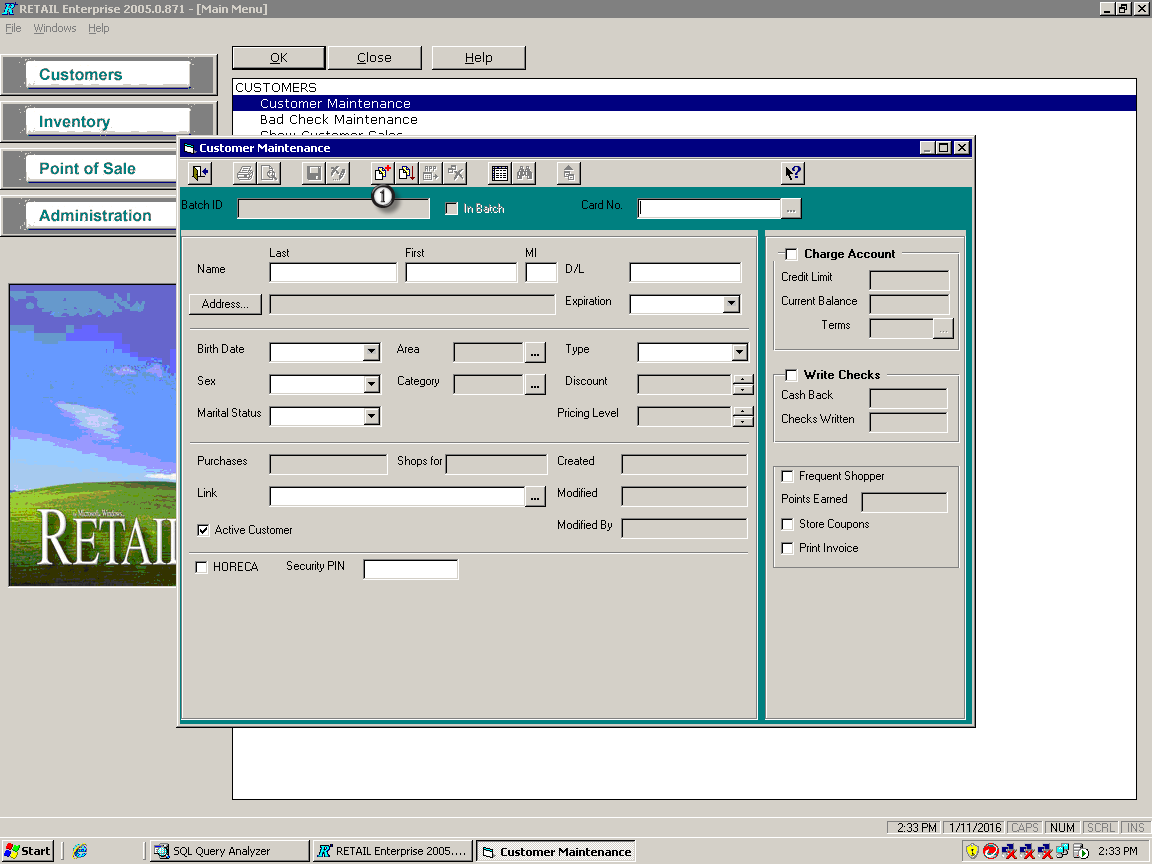Open the Sex dropdown

(x=371, y=384)
